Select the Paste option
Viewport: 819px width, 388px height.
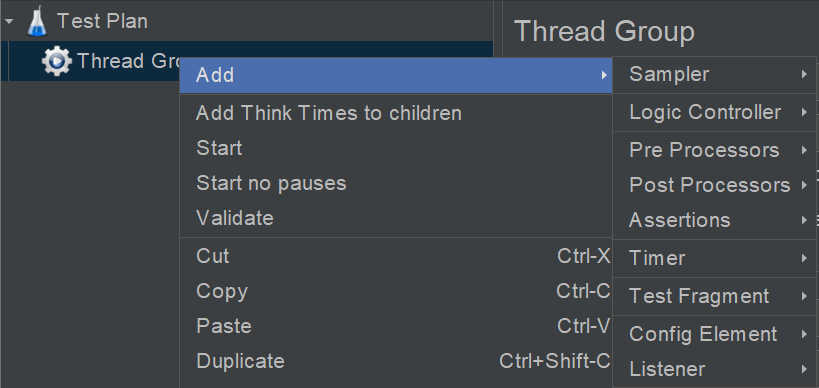click(396, 326)
